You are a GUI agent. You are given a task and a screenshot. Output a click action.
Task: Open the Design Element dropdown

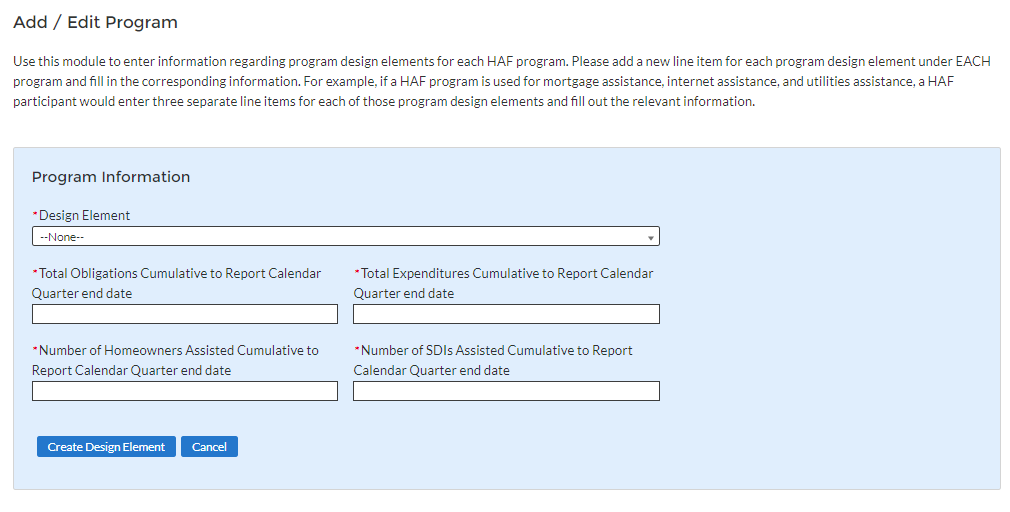345,237
